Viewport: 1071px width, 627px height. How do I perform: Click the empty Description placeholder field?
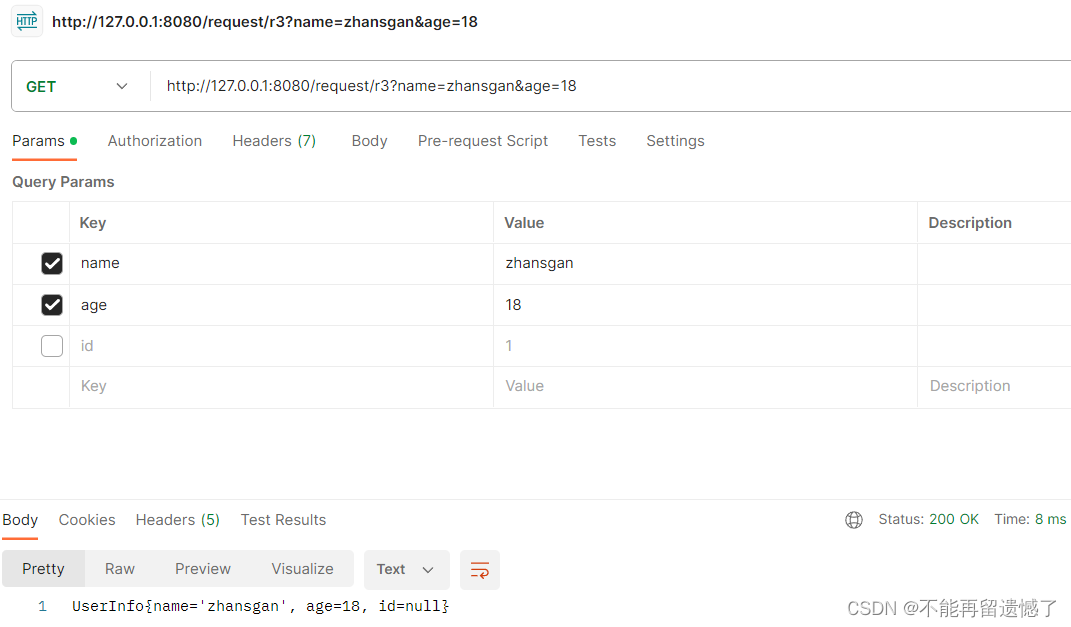(994, 387)
